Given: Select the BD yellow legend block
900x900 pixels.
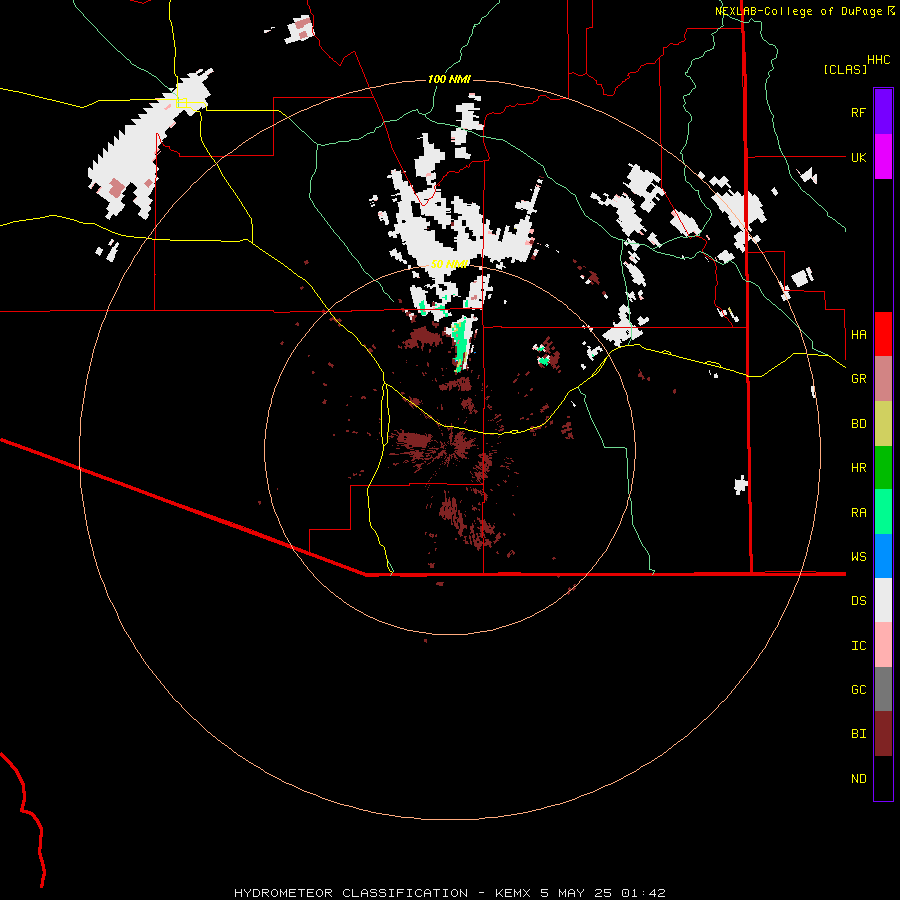Looking at the screenshot, I should 883,423.
